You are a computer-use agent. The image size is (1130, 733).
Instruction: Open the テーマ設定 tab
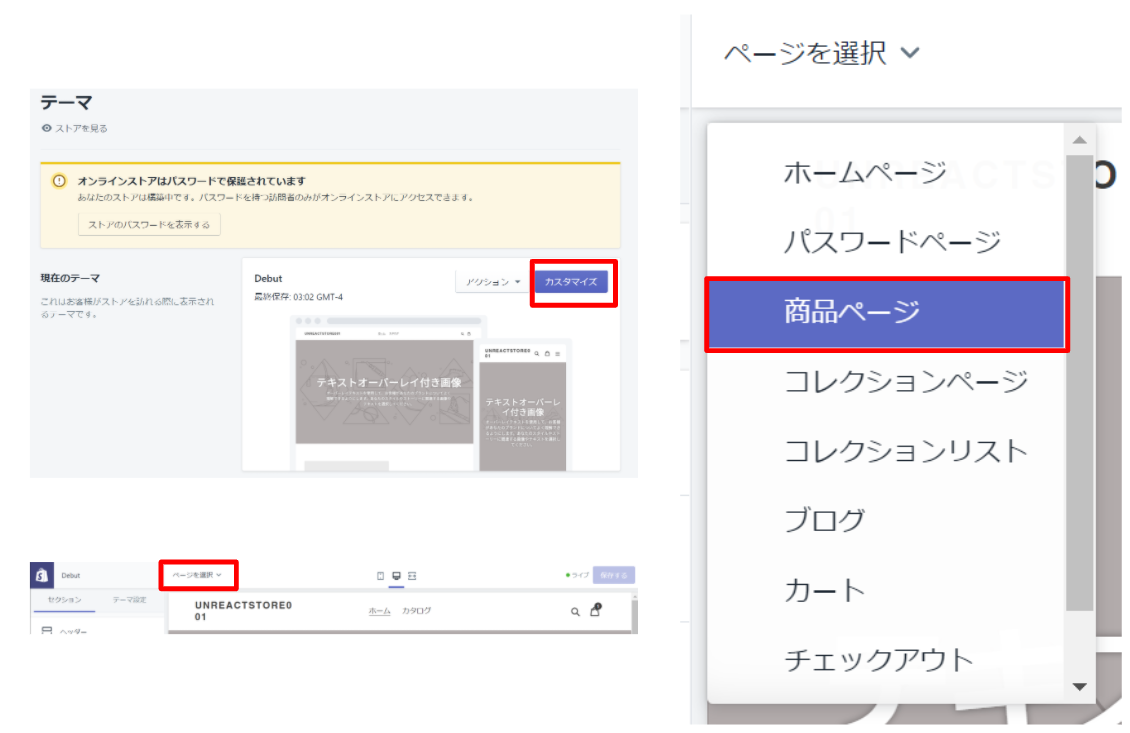[x=129, y=599]
